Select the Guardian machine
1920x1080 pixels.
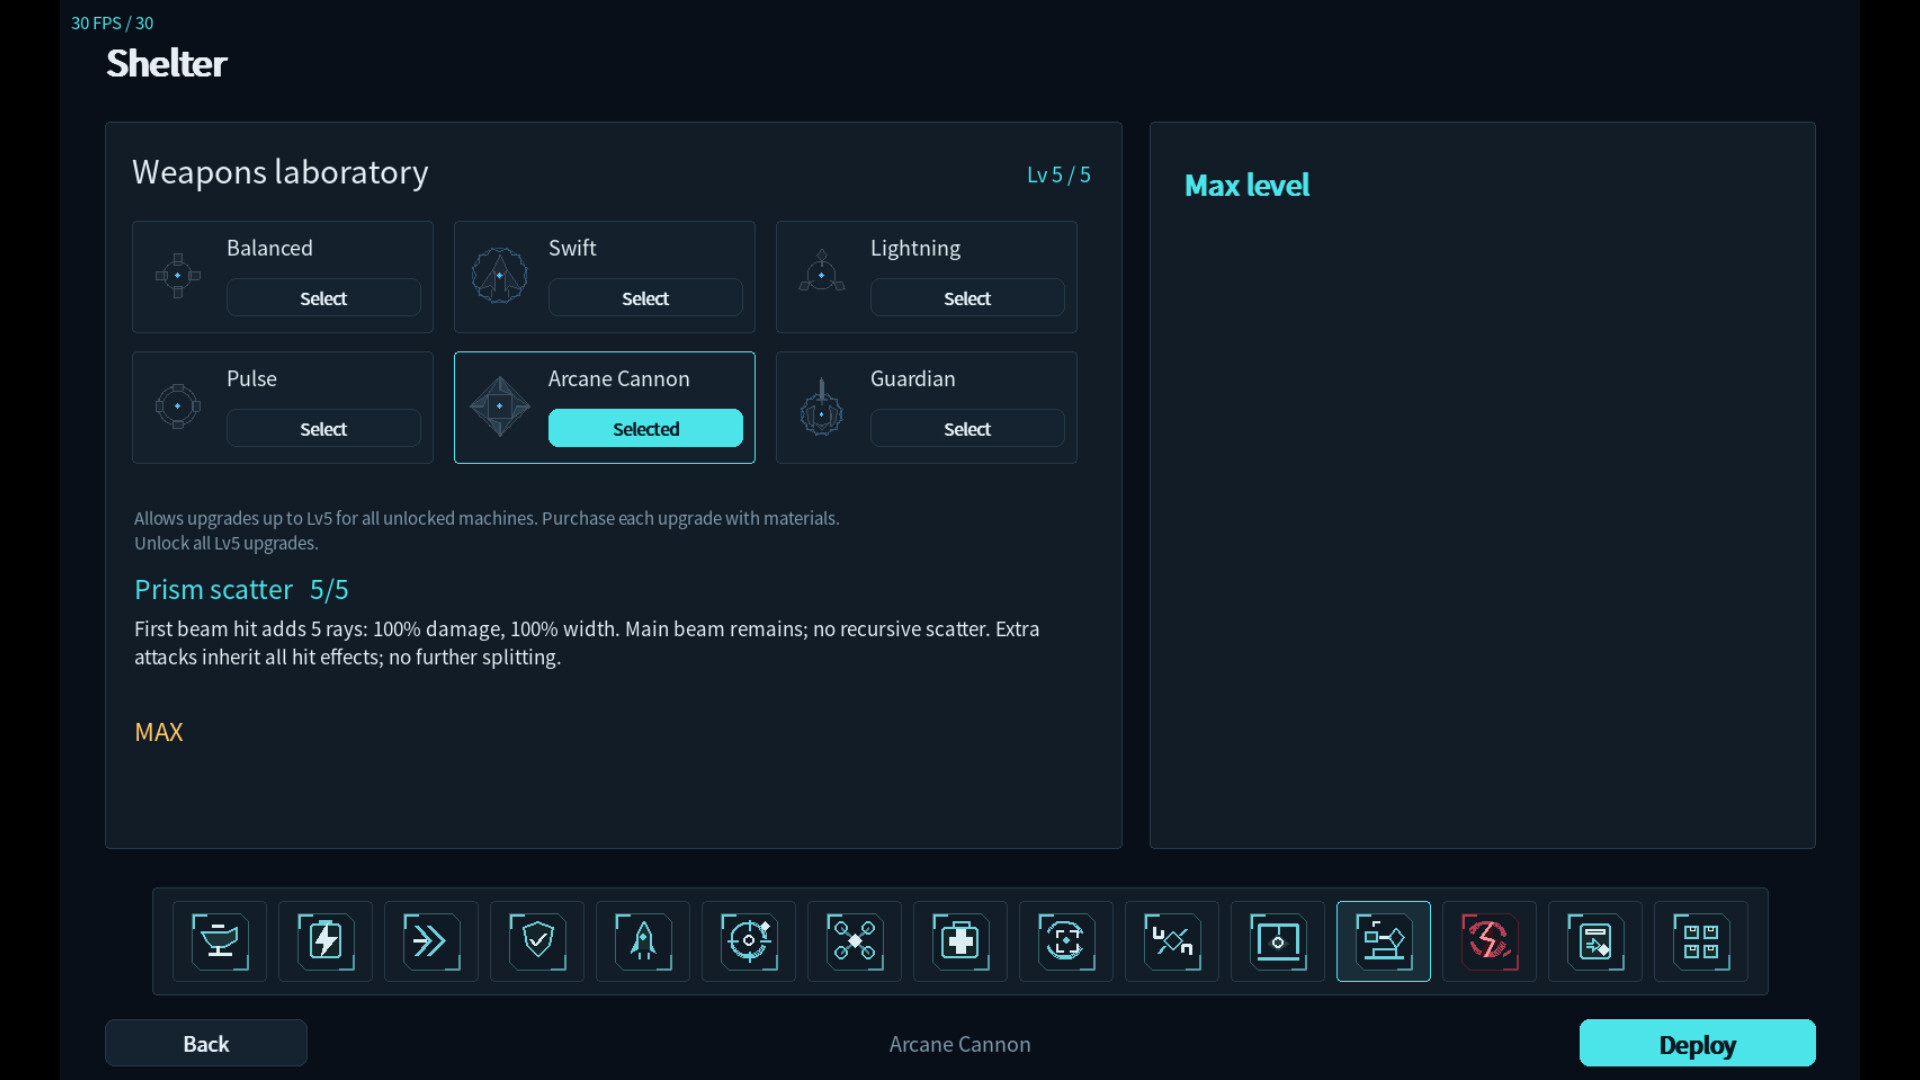968,429
